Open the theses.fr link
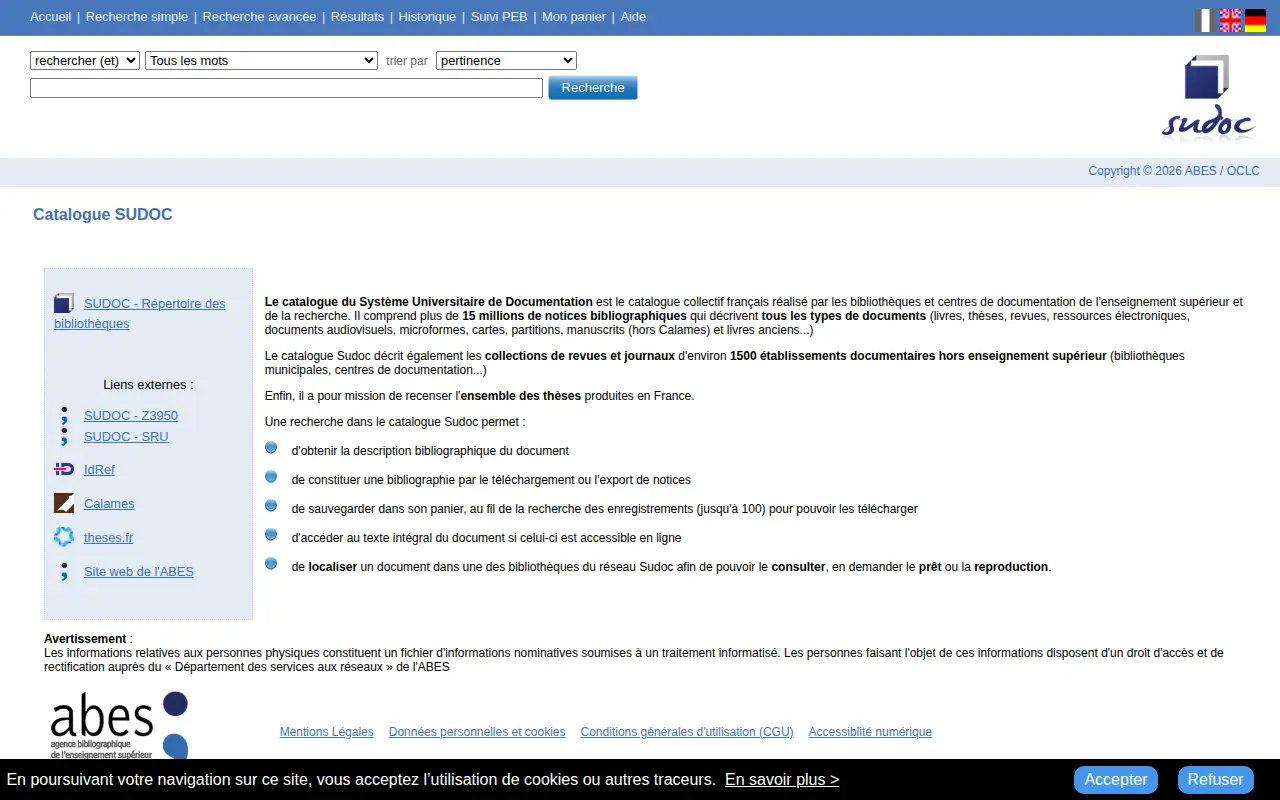 tap(108, 537)
